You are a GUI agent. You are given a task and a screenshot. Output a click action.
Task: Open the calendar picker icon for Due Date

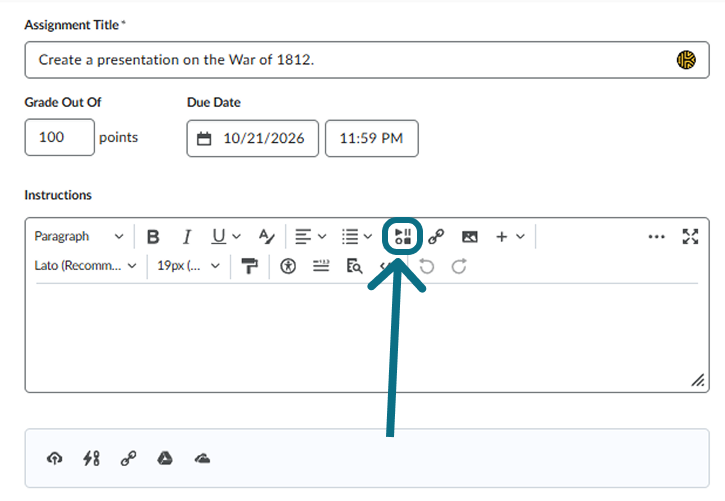pos(204,138)
